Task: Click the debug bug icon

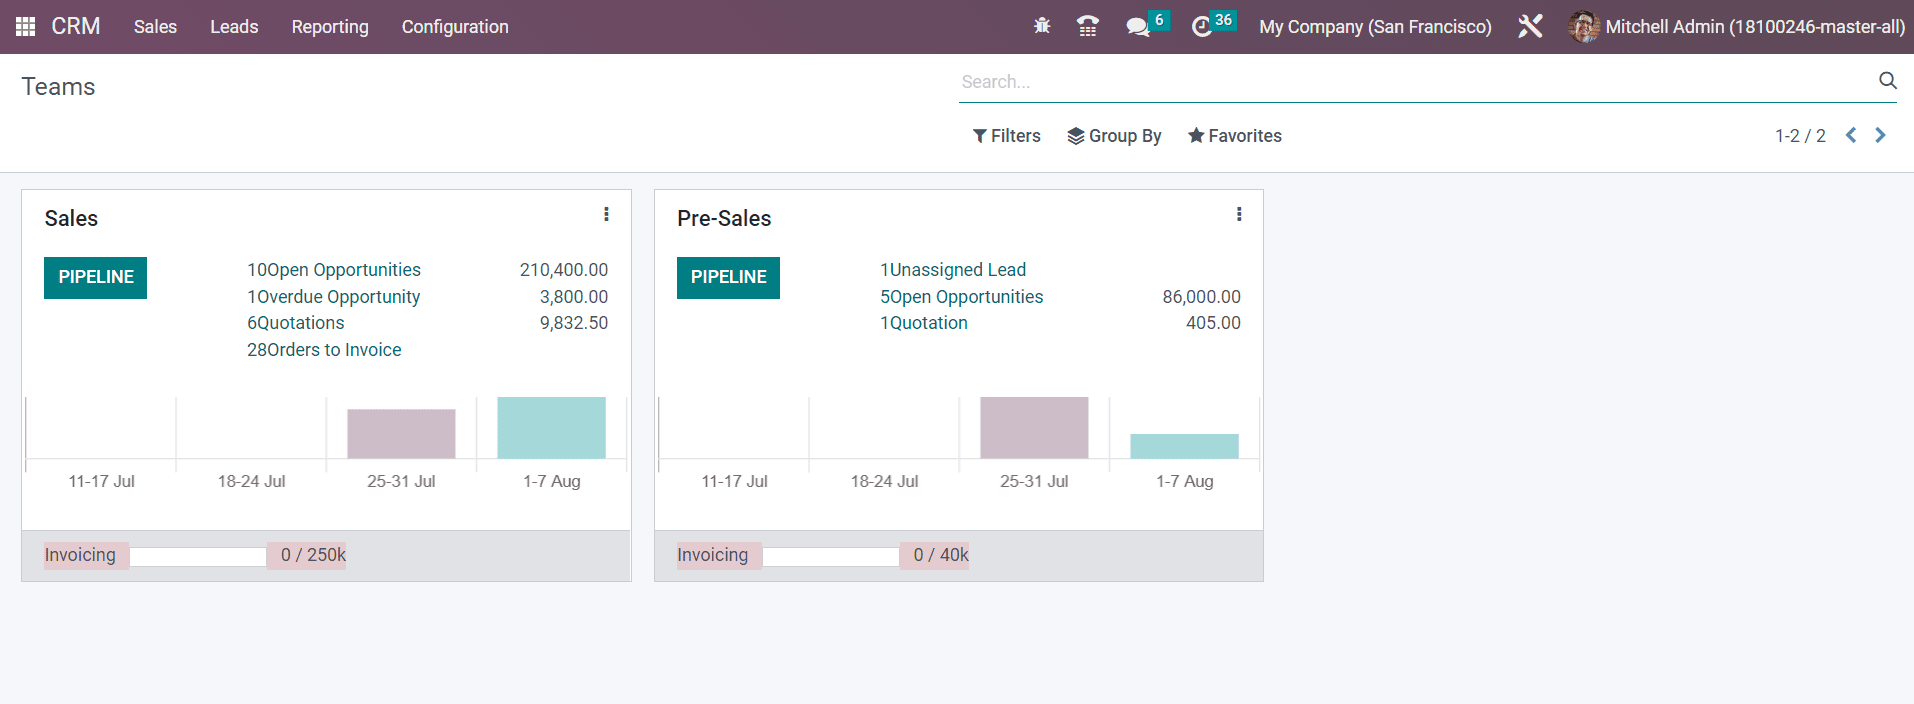Action: (x=1042, y=27)
